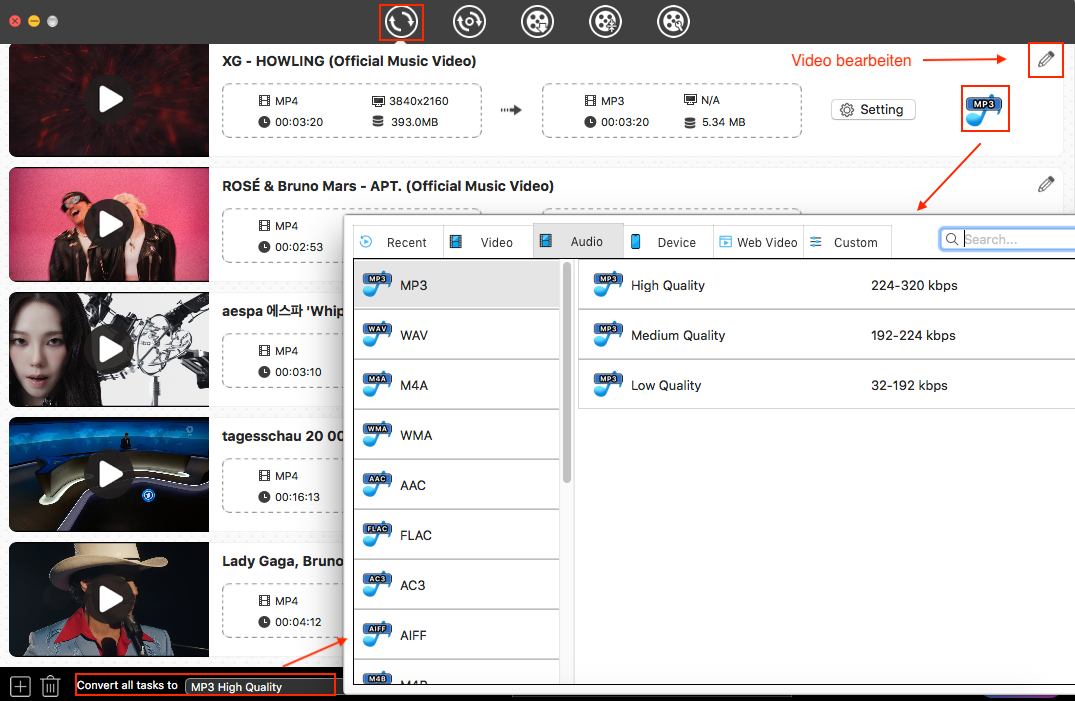This screenshot has width=1075, height=701.
Task: Play the aespa Whiplash video thumbnail
Action: tap(110, 348)
